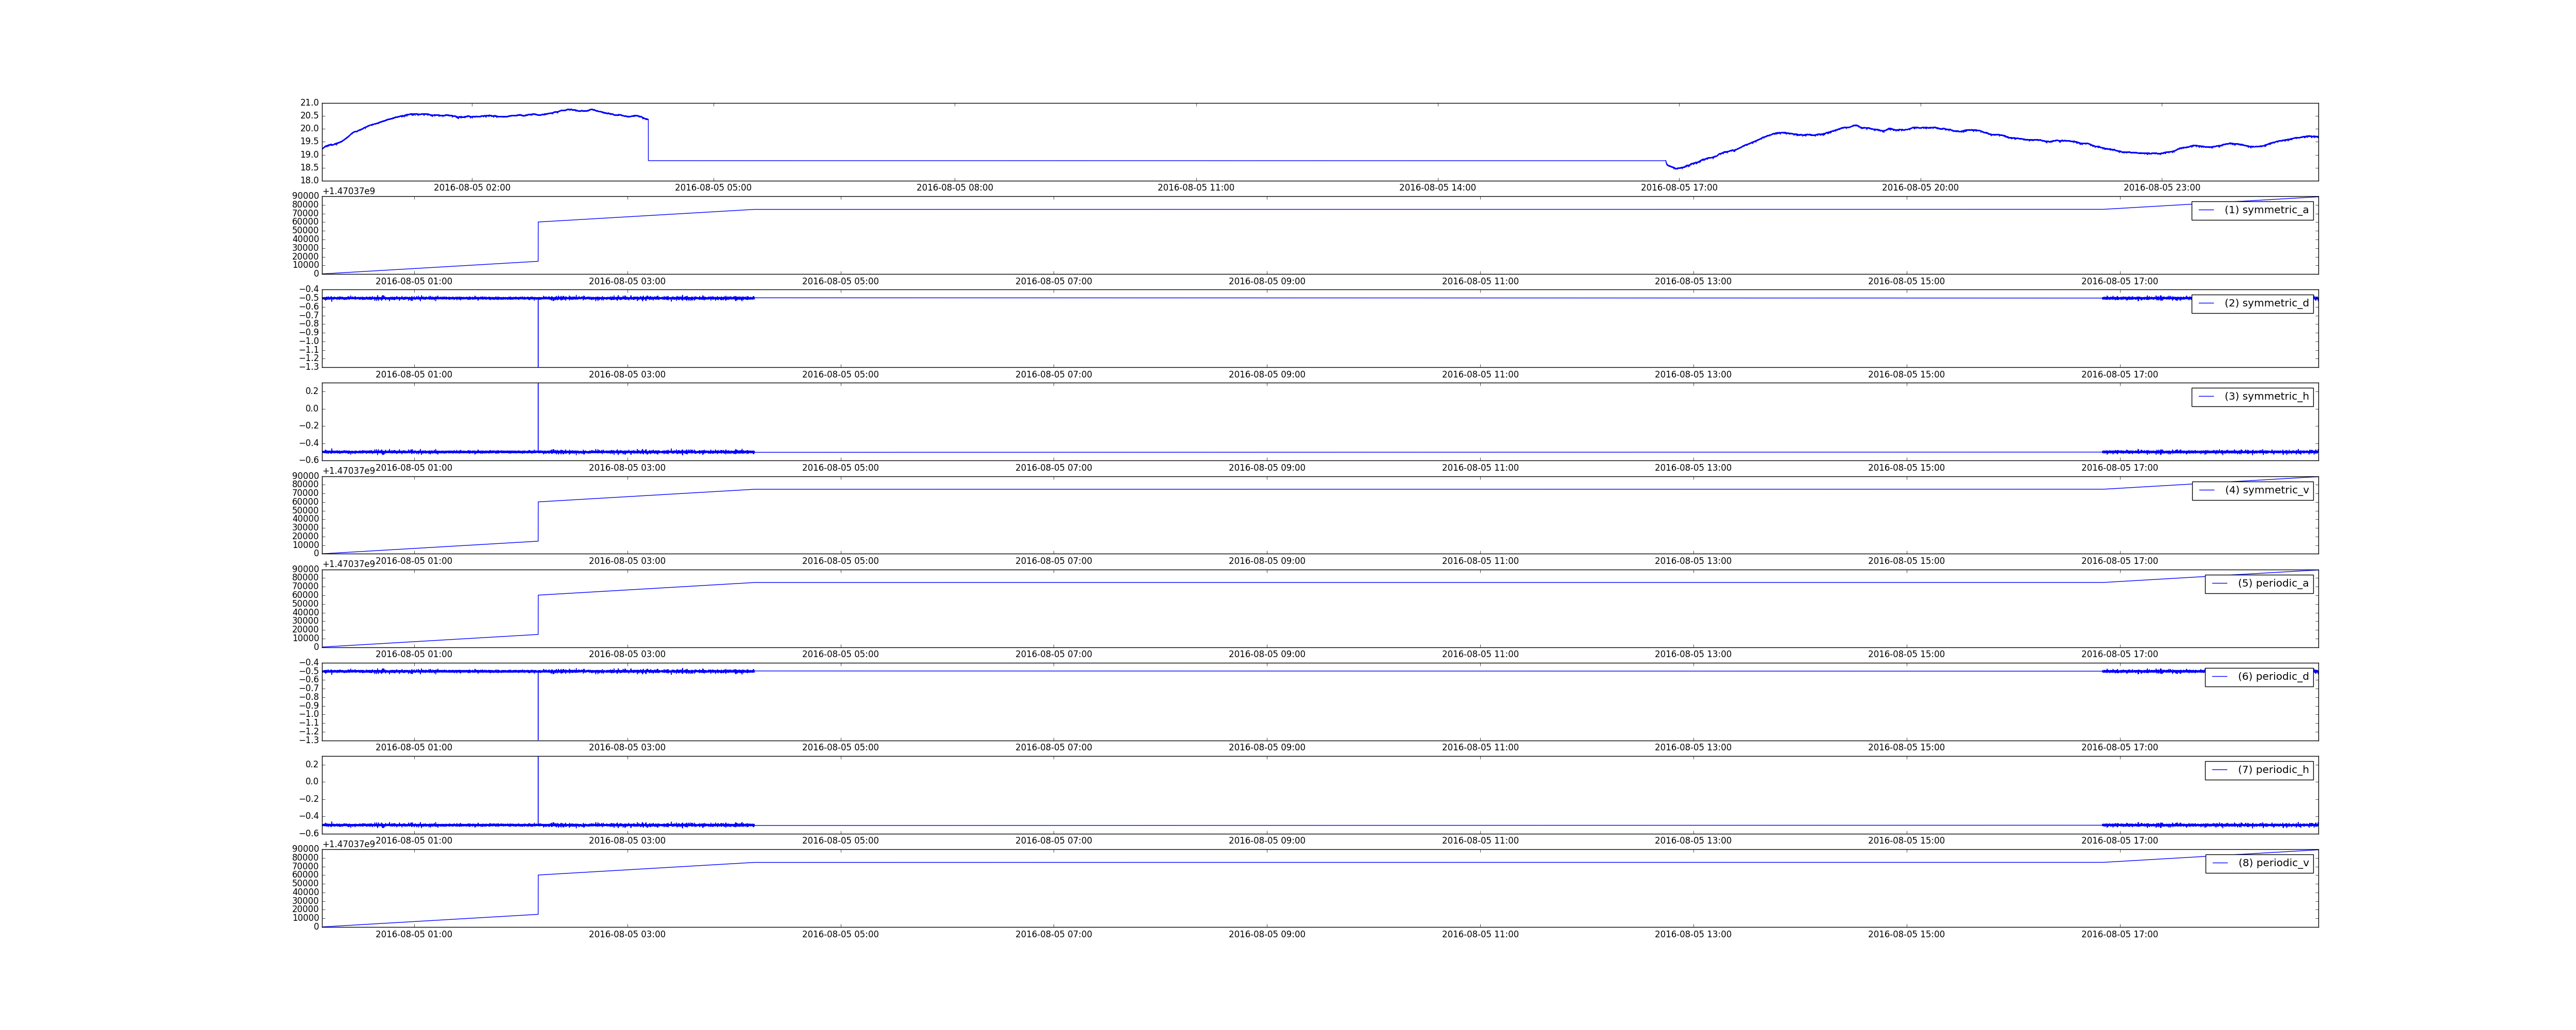Click "+1.47037e9" offset above the periodic_v plot
The width and height of the screenshot is (2576, 1030).
[349, 844]
